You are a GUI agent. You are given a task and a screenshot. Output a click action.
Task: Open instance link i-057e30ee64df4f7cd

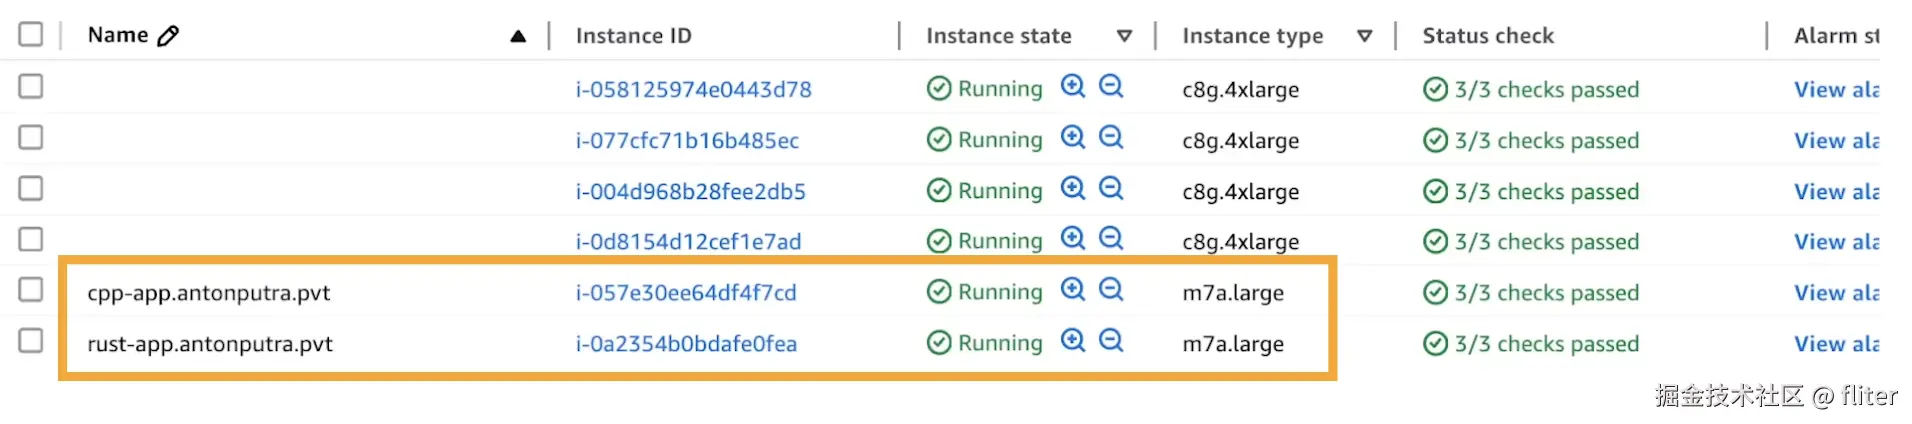[686, 293]
